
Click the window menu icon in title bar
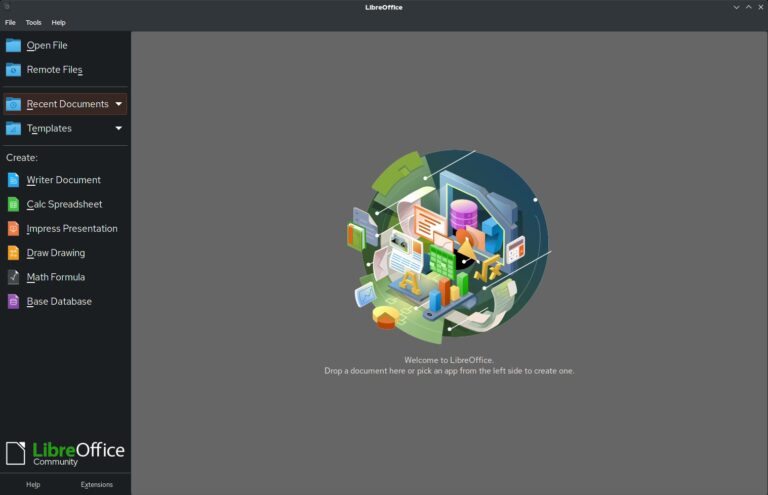pyautogui.click(x=6, y=7)
